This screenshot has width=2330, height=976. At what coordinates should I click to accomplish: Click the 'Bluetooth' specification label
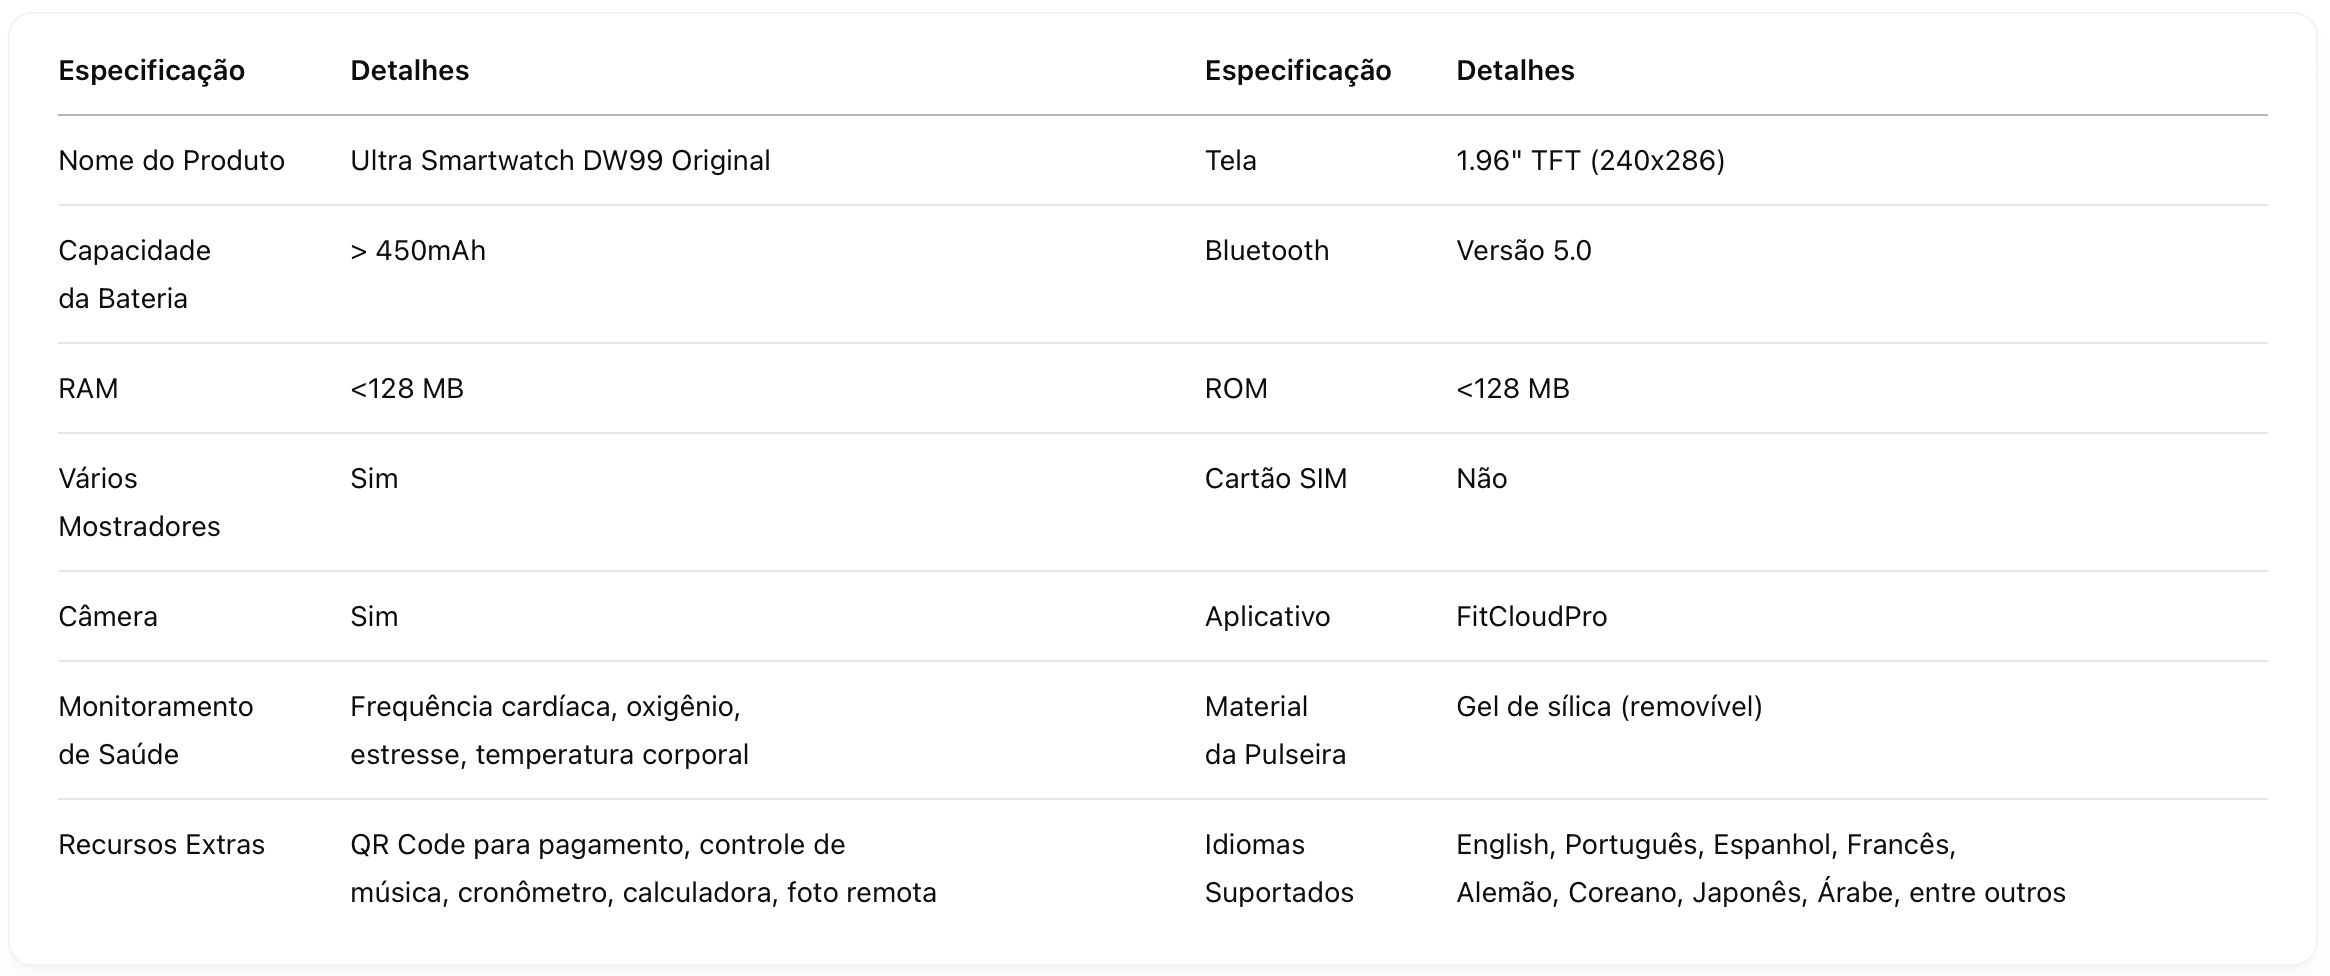point(1267,250)
